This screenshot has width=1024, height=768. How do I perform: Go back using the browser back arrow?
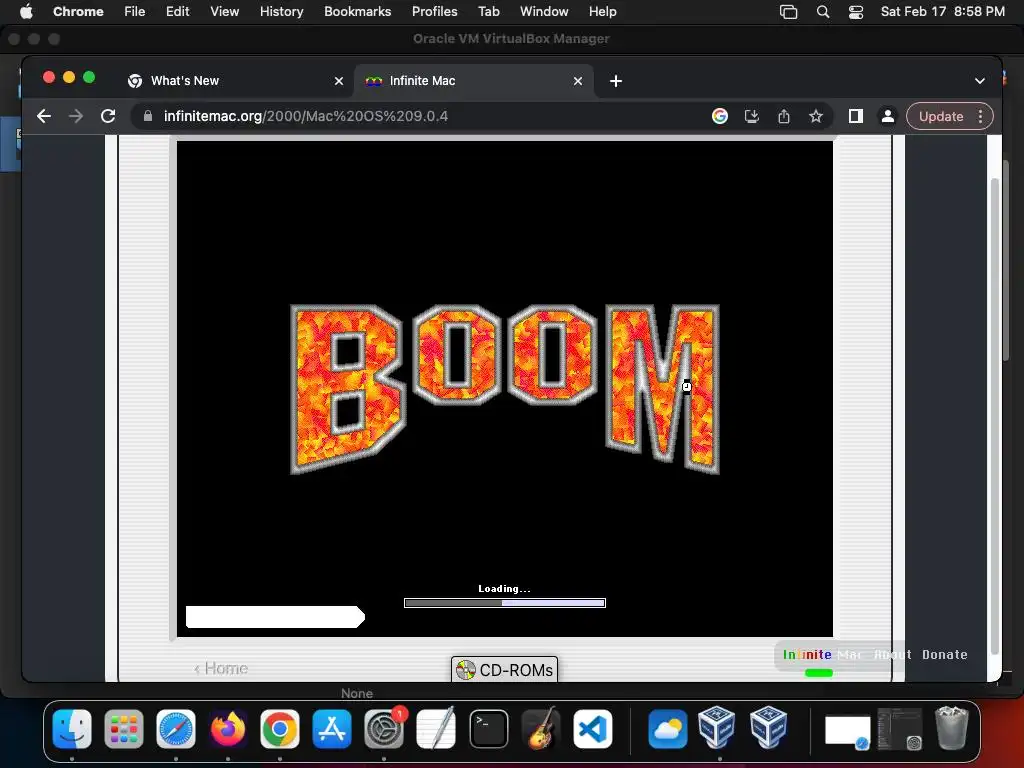click(x=44, y=116)
